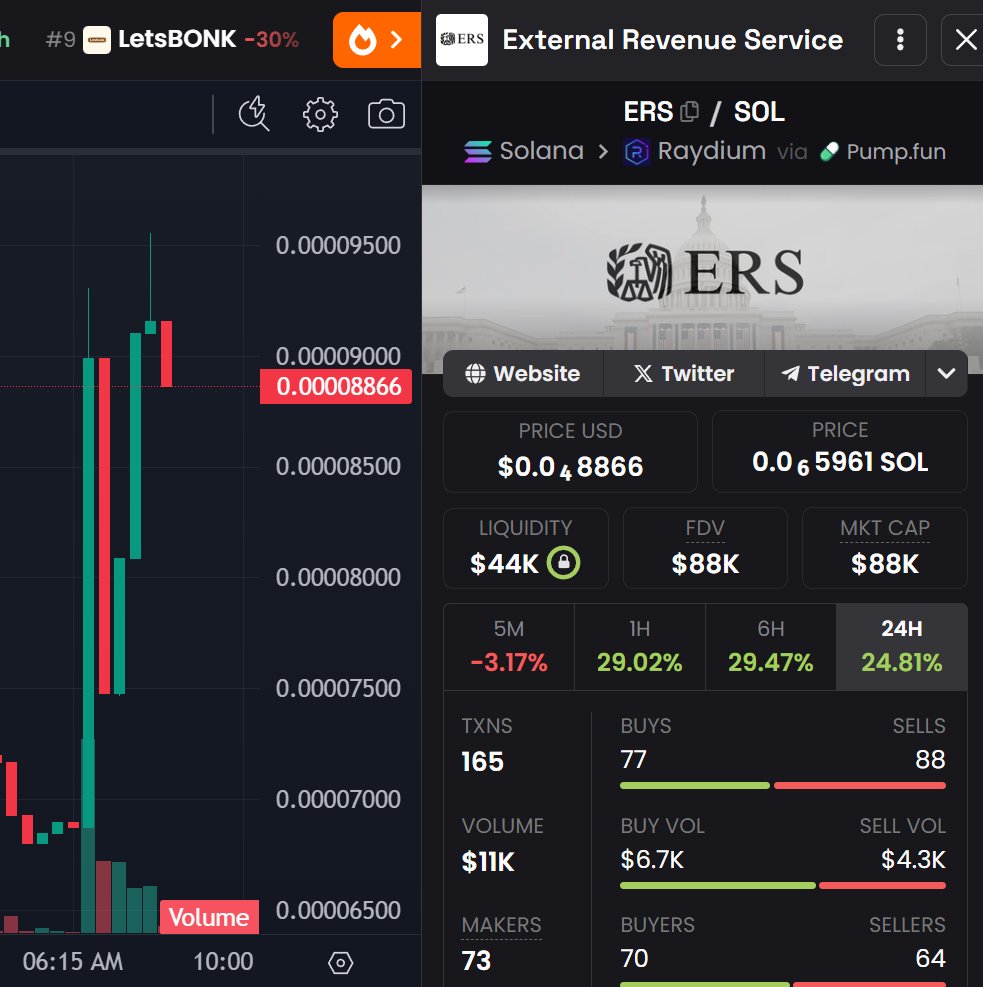Take a chart snapshot with camera icon
Screen dimensions: 983x987
pyautogui.click(x=386, y=115)
